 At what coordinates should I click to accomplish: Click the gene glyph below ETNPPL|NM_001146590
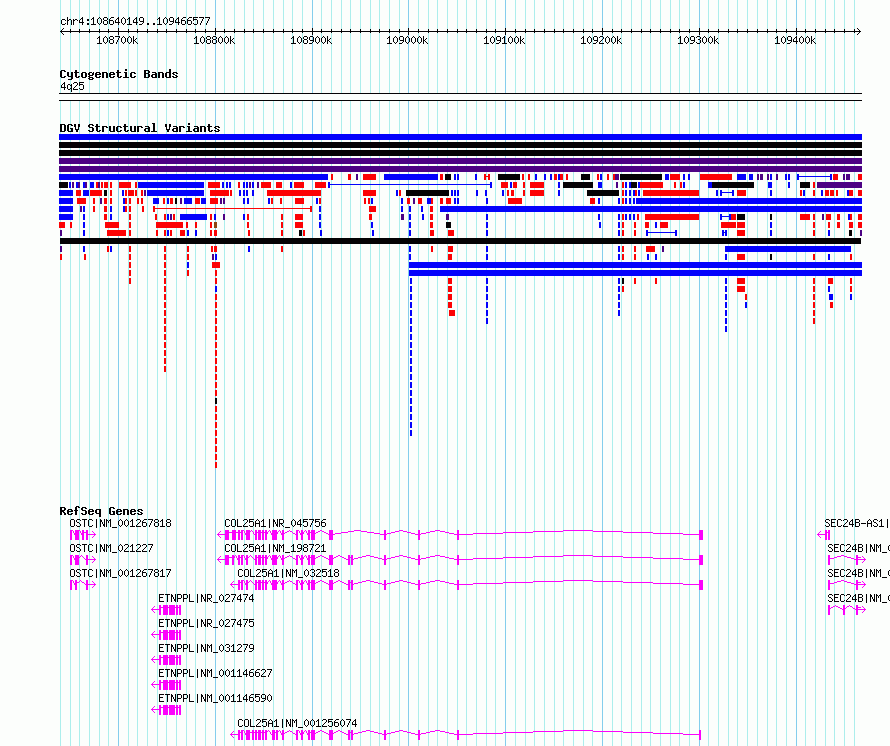pyautogui.click(x=166, y=710)
